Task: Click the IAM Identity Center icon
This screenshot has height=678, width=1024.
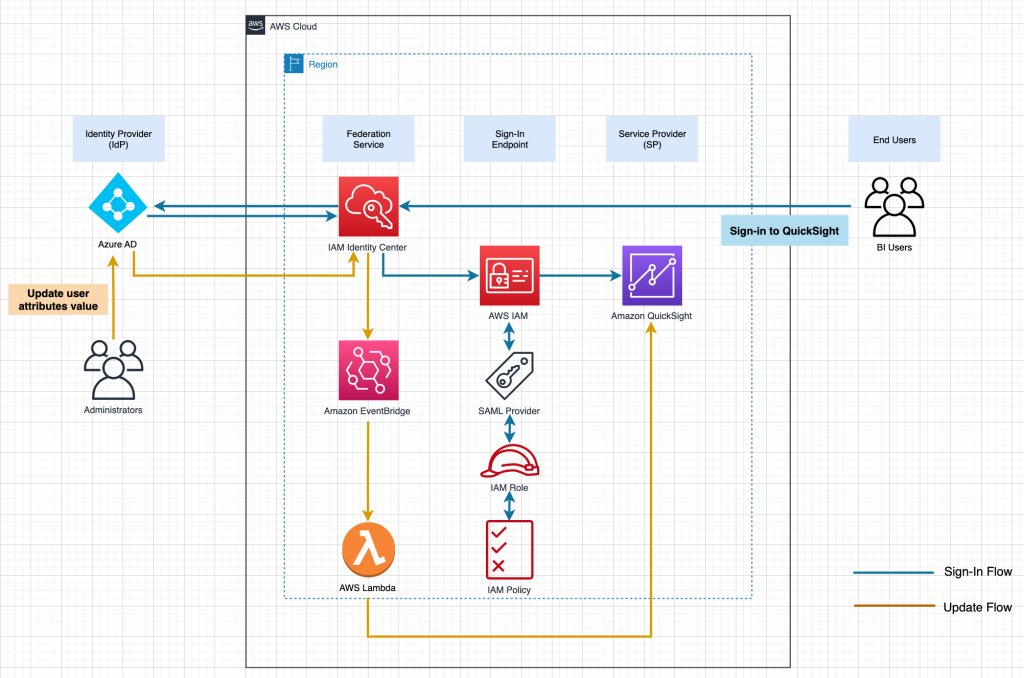Action: coord(368,203)
